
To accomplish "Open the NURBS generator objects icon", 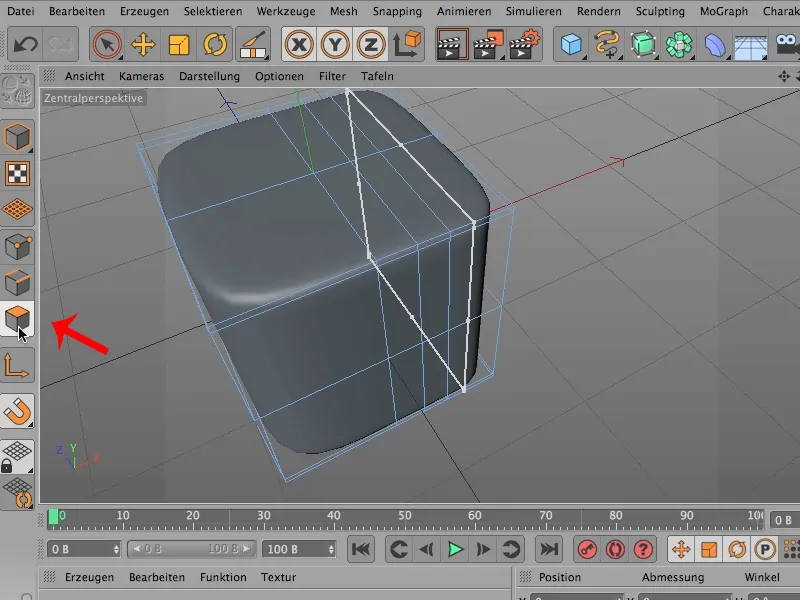I will point(643,44).
